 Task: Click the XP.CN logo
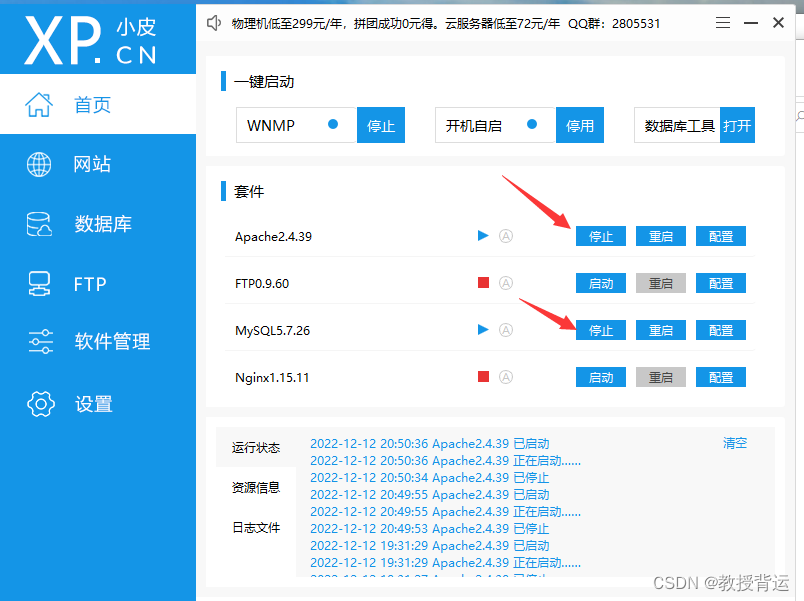tap(90, 40)
